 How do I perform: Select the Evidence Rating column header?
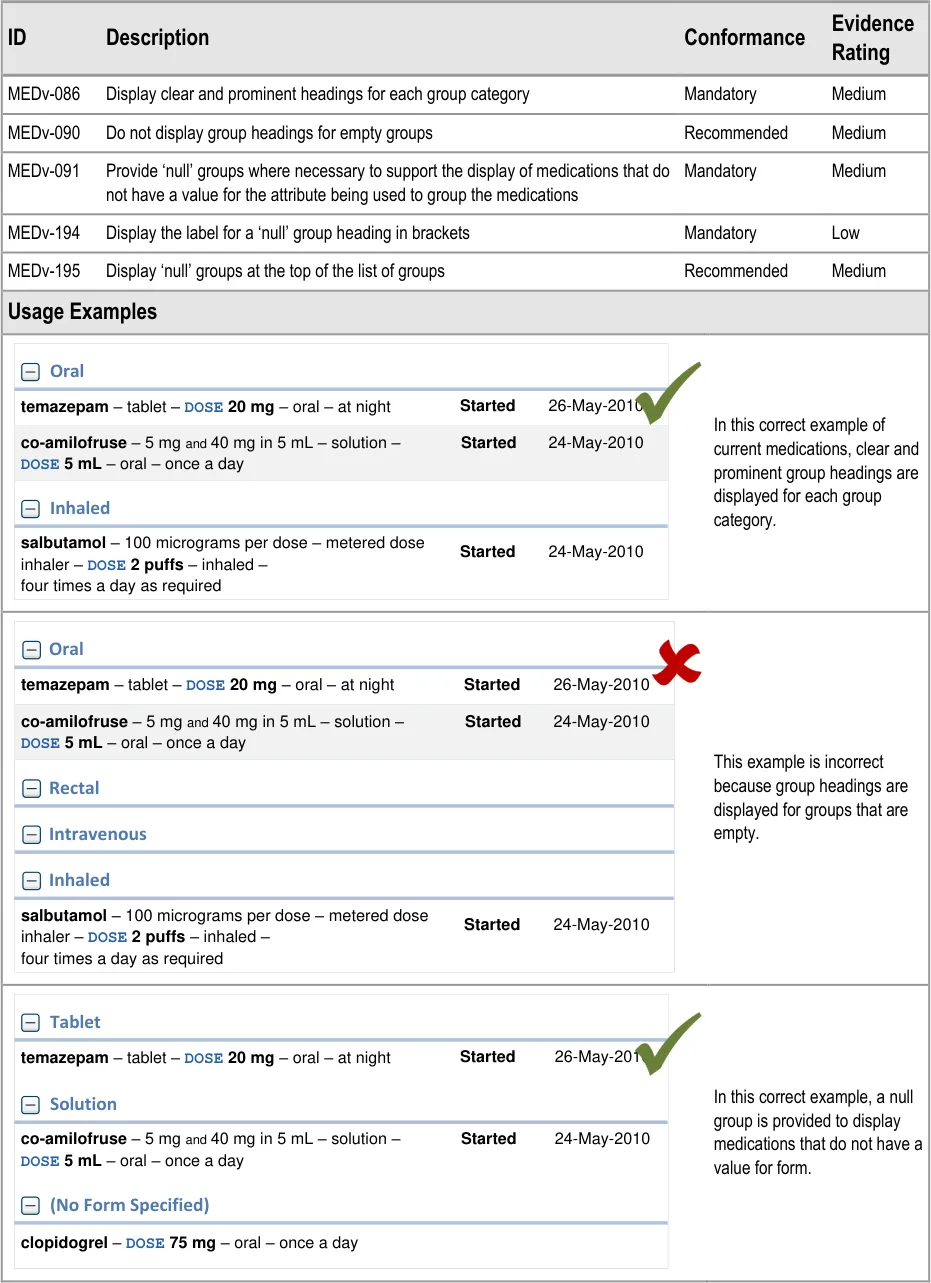pyautogui.click(x=872, y=38)
